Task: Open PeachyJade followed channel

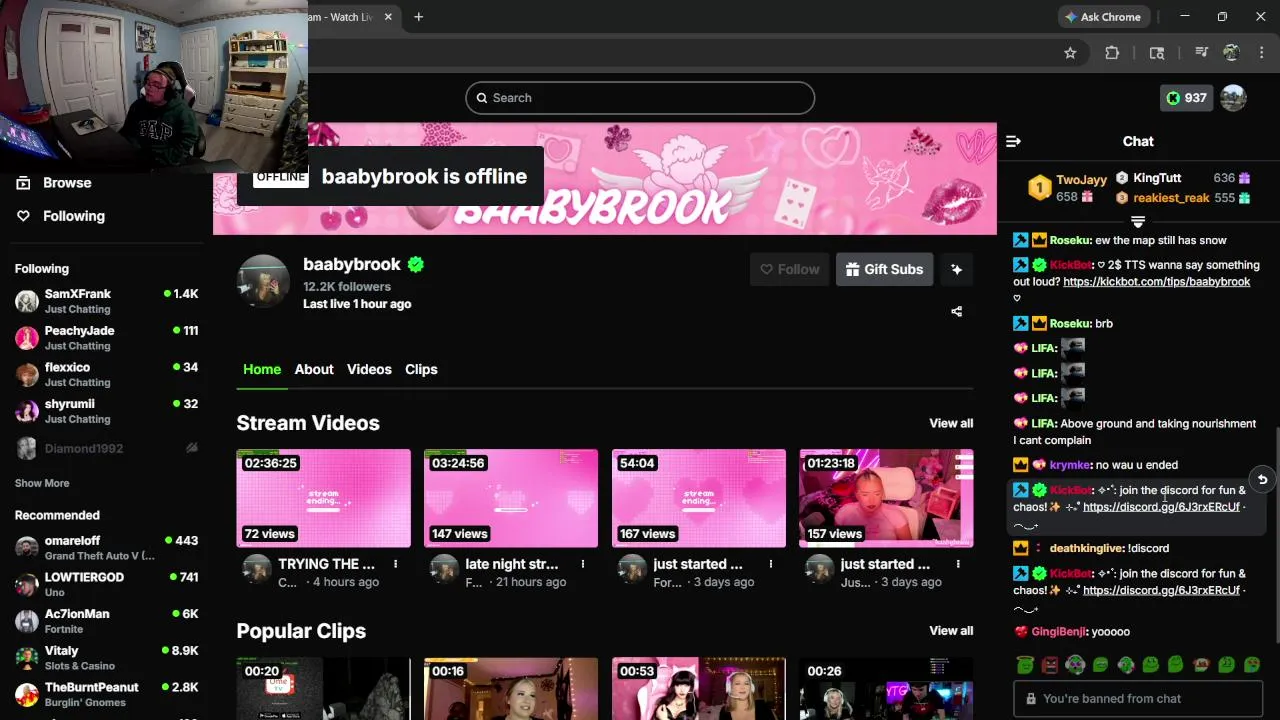Action: [x=106, y=338]
